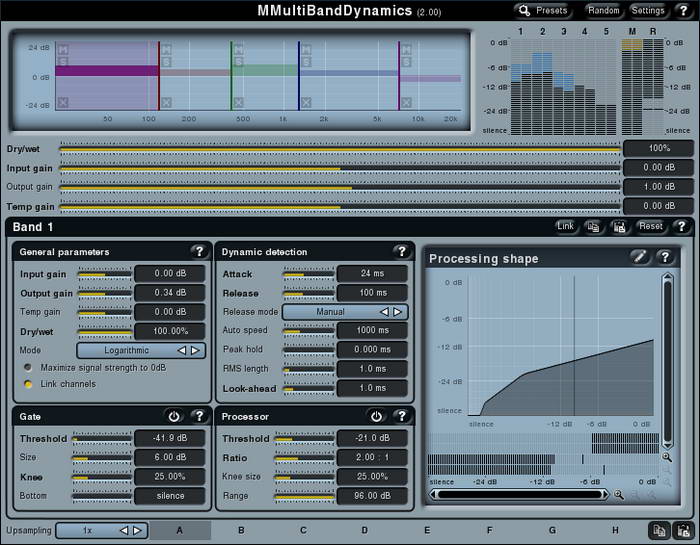The height and width of the screenshot is (545, 700).
Task: Click the main Output gain slider
Action: 340,187
